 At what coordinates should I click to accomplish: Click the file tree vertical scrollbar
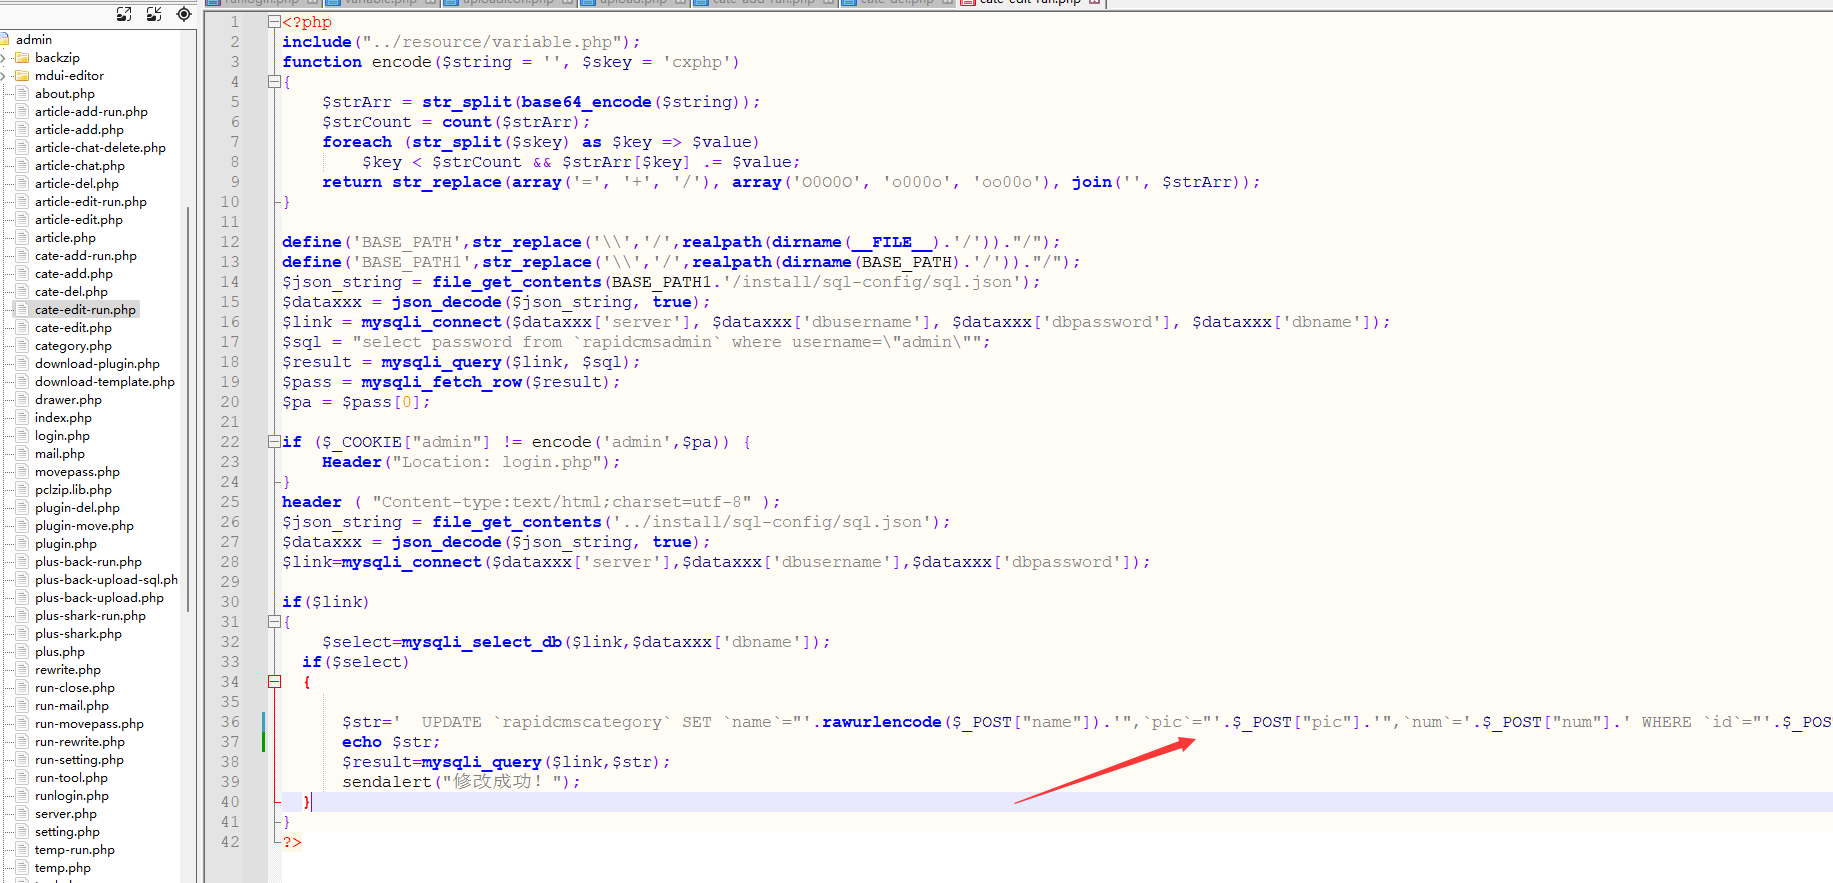click(188, 400)
